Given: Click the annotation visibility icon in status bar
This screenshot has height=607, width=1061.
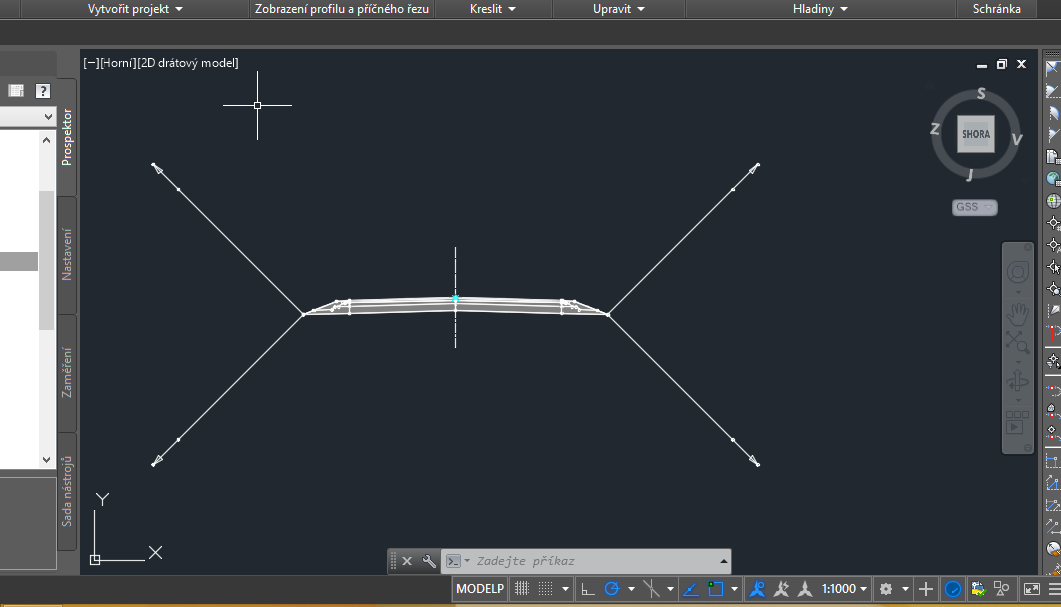Looking at the screenshot, I should 782,589.
